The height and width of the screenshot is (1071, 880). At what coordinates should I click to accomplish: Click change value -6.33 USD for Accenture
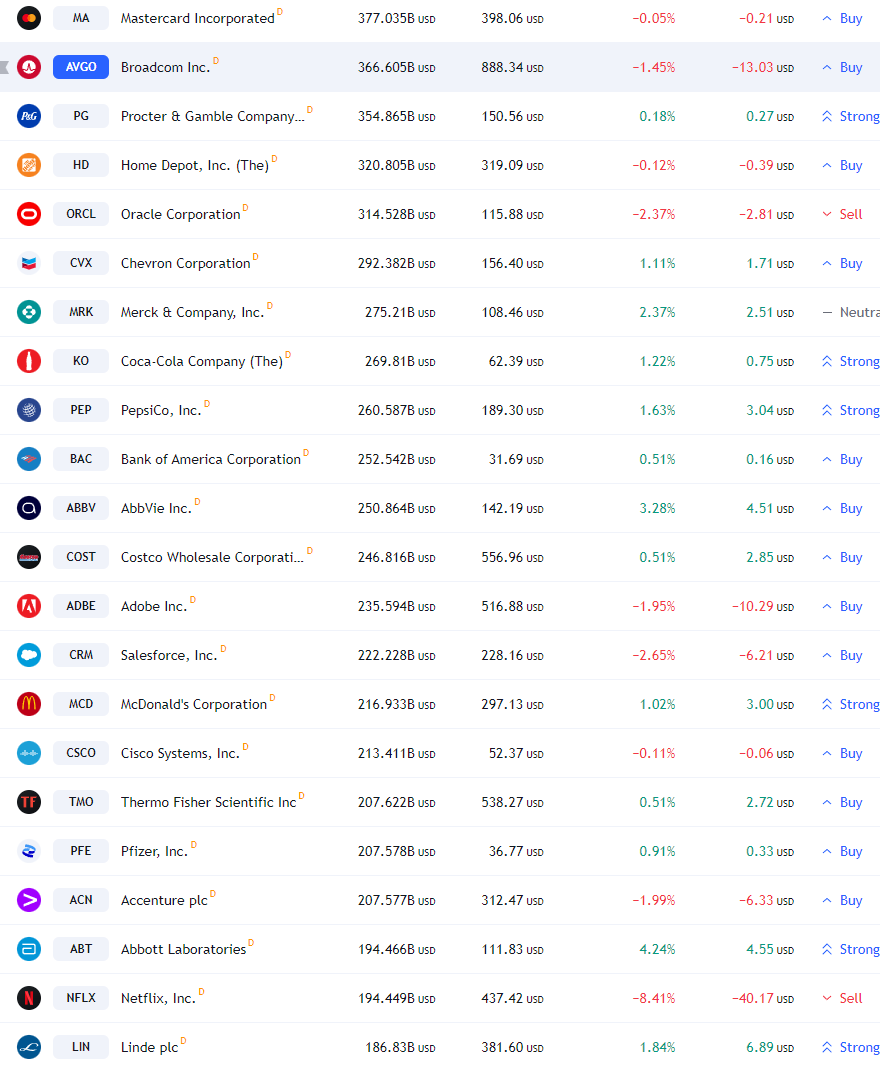click(x=767, y=900)
